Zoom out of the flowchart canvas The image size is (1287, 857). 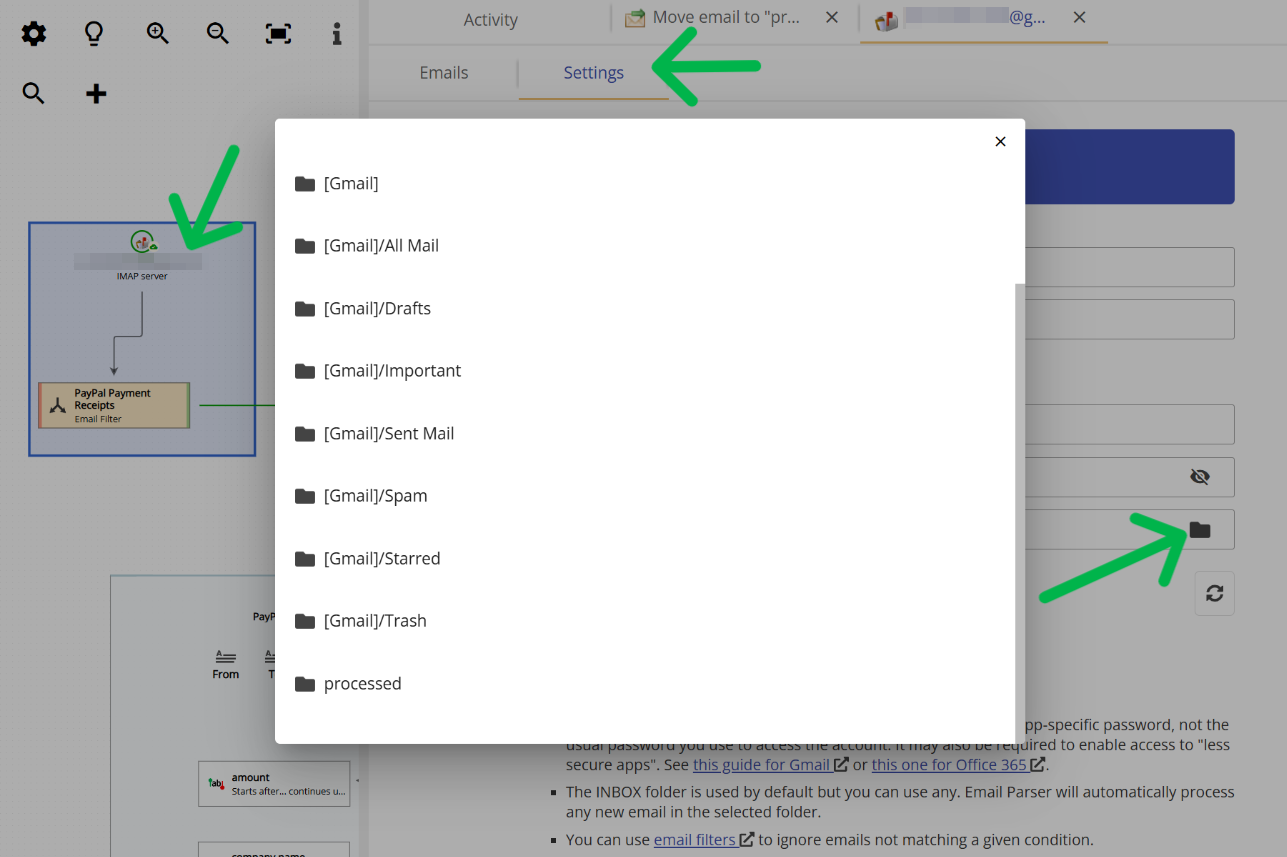pyautogui.click(x=217, y=33)
